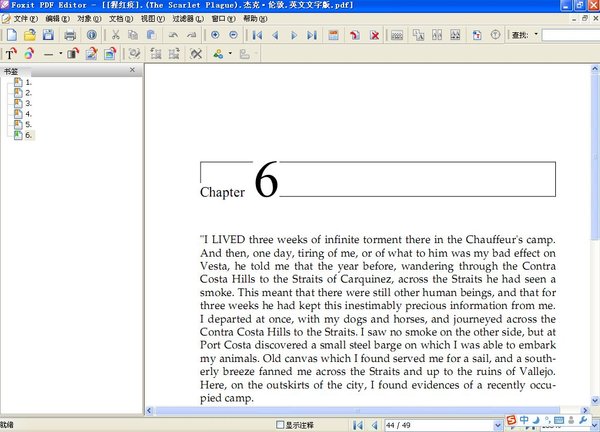The height and width of the screenshot is (432, 600).
Task: Click the Redo arrow icon
Action: [191, 35]
